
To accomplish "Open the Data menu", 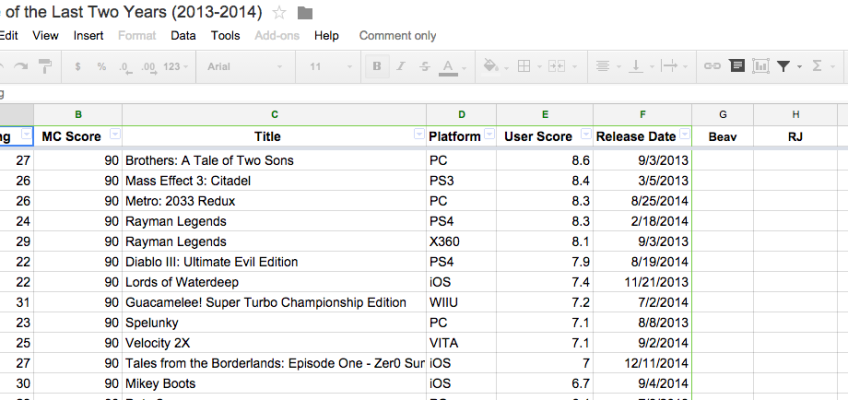I will (x=183, y=36).
